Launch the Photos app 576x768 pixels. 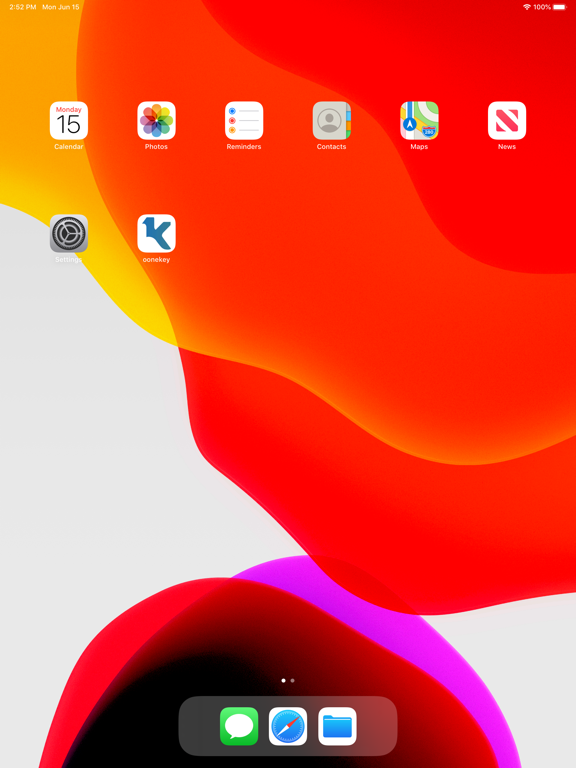pyautogui.click(x=156, y=120)
